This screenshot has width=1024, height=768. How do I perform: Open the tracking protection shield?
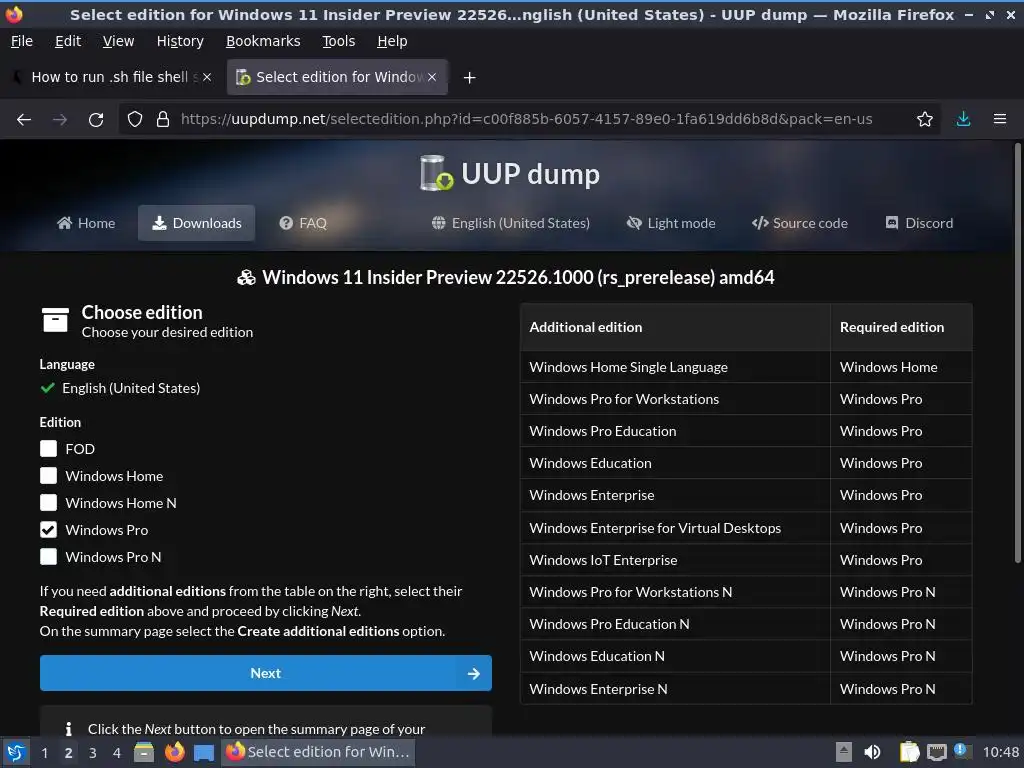pos(135,120)
